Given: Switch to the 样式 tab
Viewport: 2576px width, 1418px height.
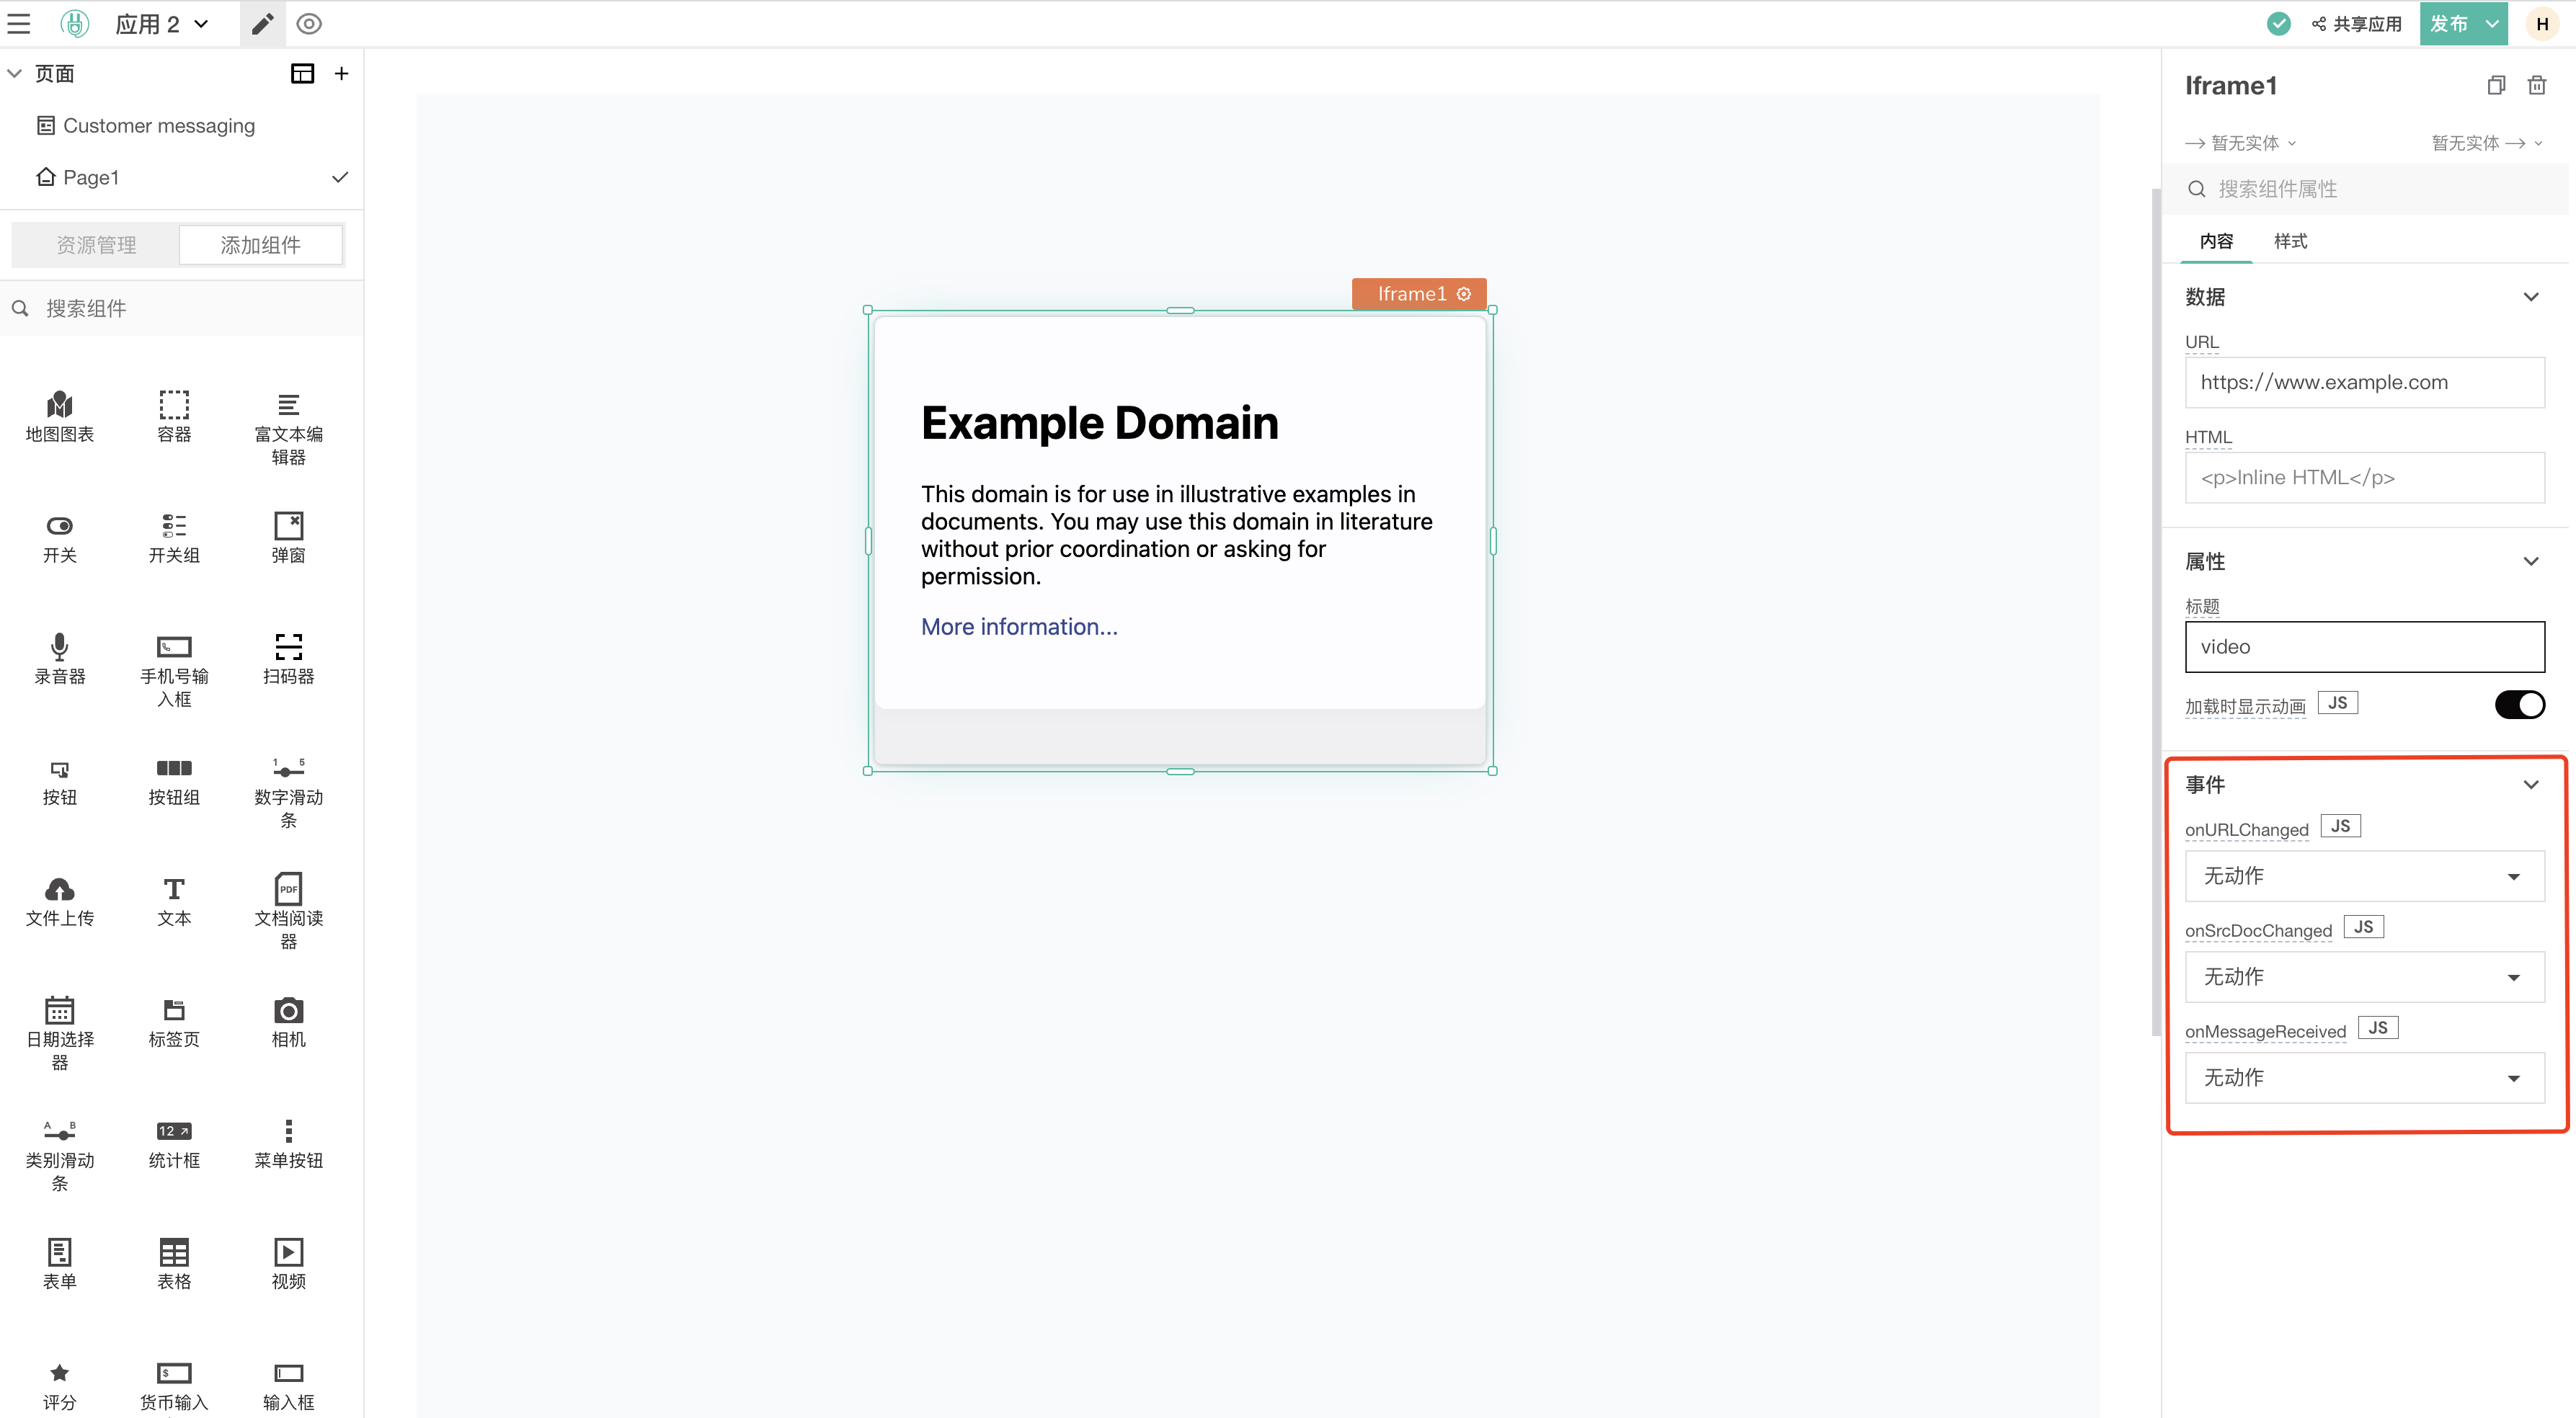Looking at the screenshot, I should [2290, 241].
